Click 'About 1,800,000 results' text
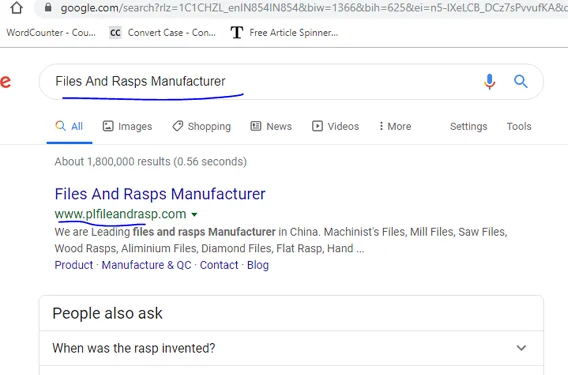 point(151,162)
